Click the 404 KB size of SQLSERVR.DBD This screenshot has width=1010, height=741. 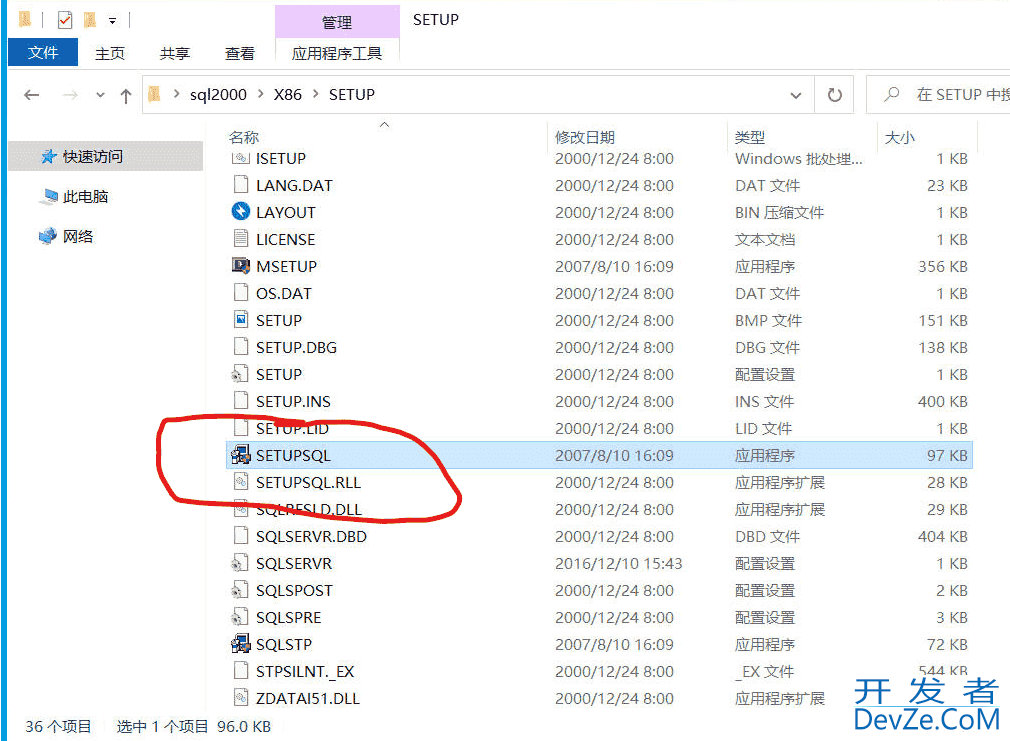(x=942, y=537)
